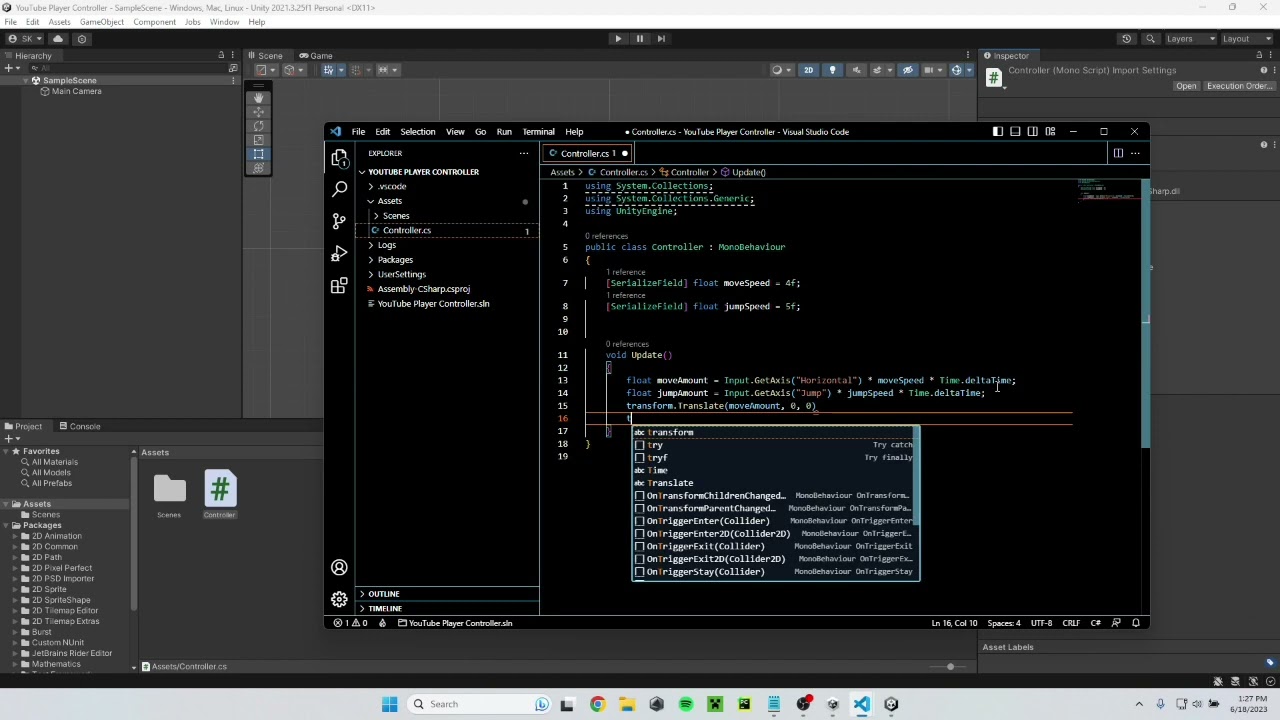Image resolution: width=1280 pixels, height=720 pixels.
Task: Open the Unity Component menu
Action: pyautogui.click(x=154, y=22)
